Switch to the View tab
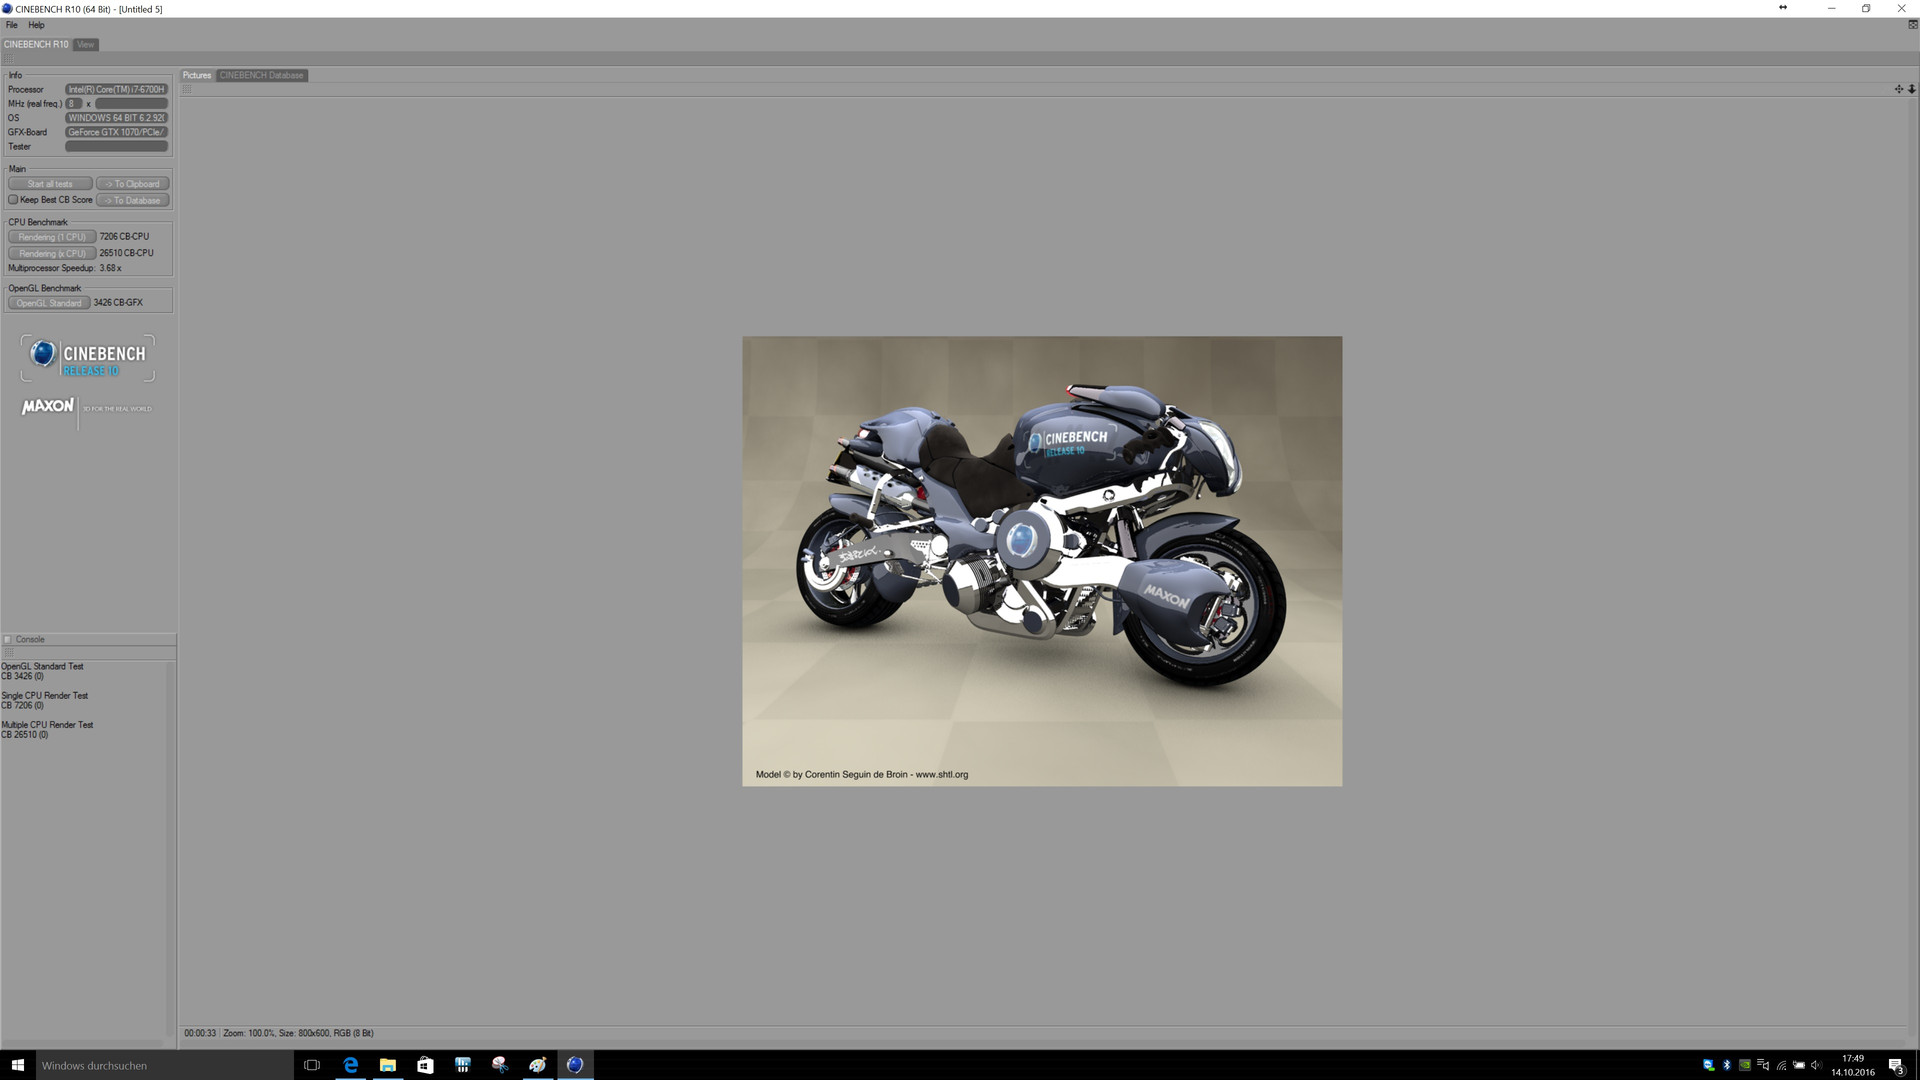The width and height of the screenshot is (1920, 1080). [86, 44]
